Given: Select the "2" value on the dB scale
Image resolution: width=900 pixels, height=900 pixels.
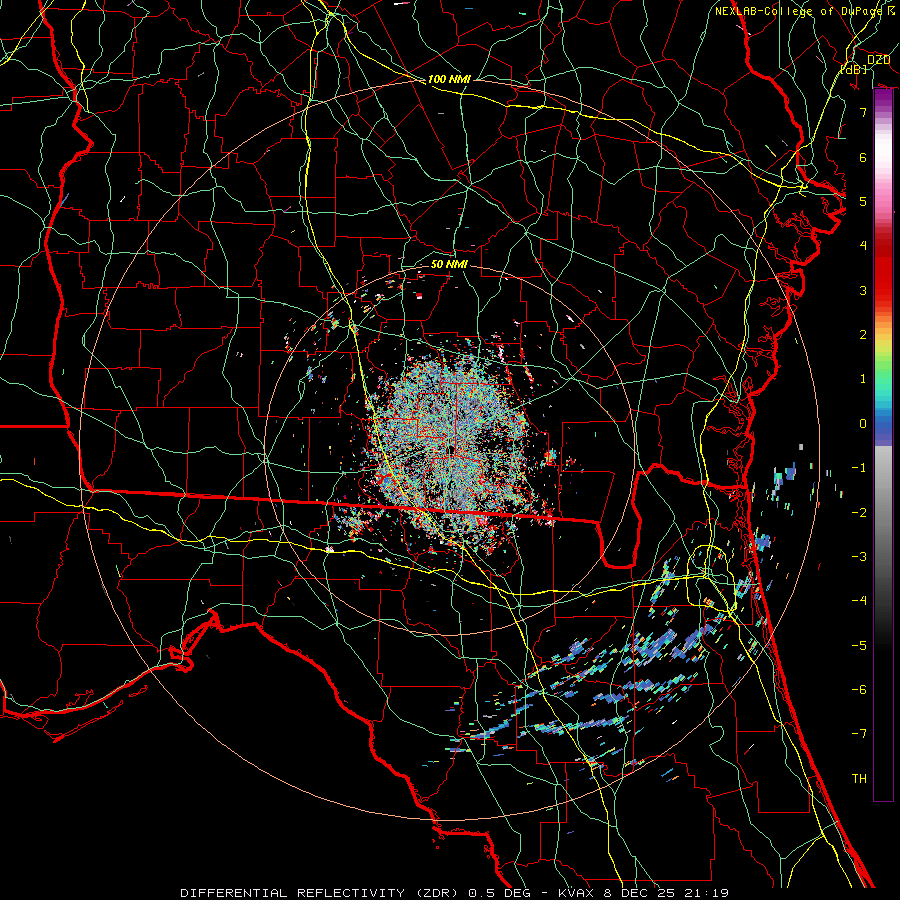Looking at the screenshot, I should (863, 335).
